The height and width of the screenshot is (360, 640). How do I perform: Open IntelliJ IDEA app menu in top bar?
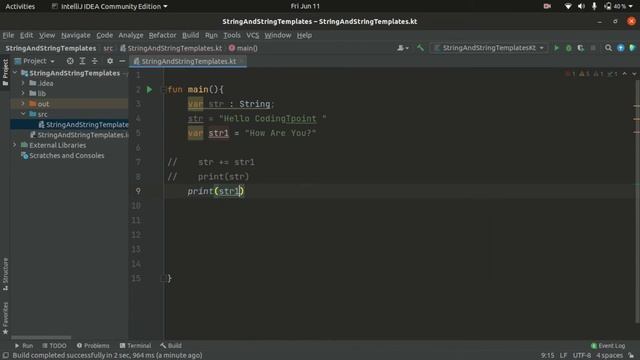[x=109, y=7]
